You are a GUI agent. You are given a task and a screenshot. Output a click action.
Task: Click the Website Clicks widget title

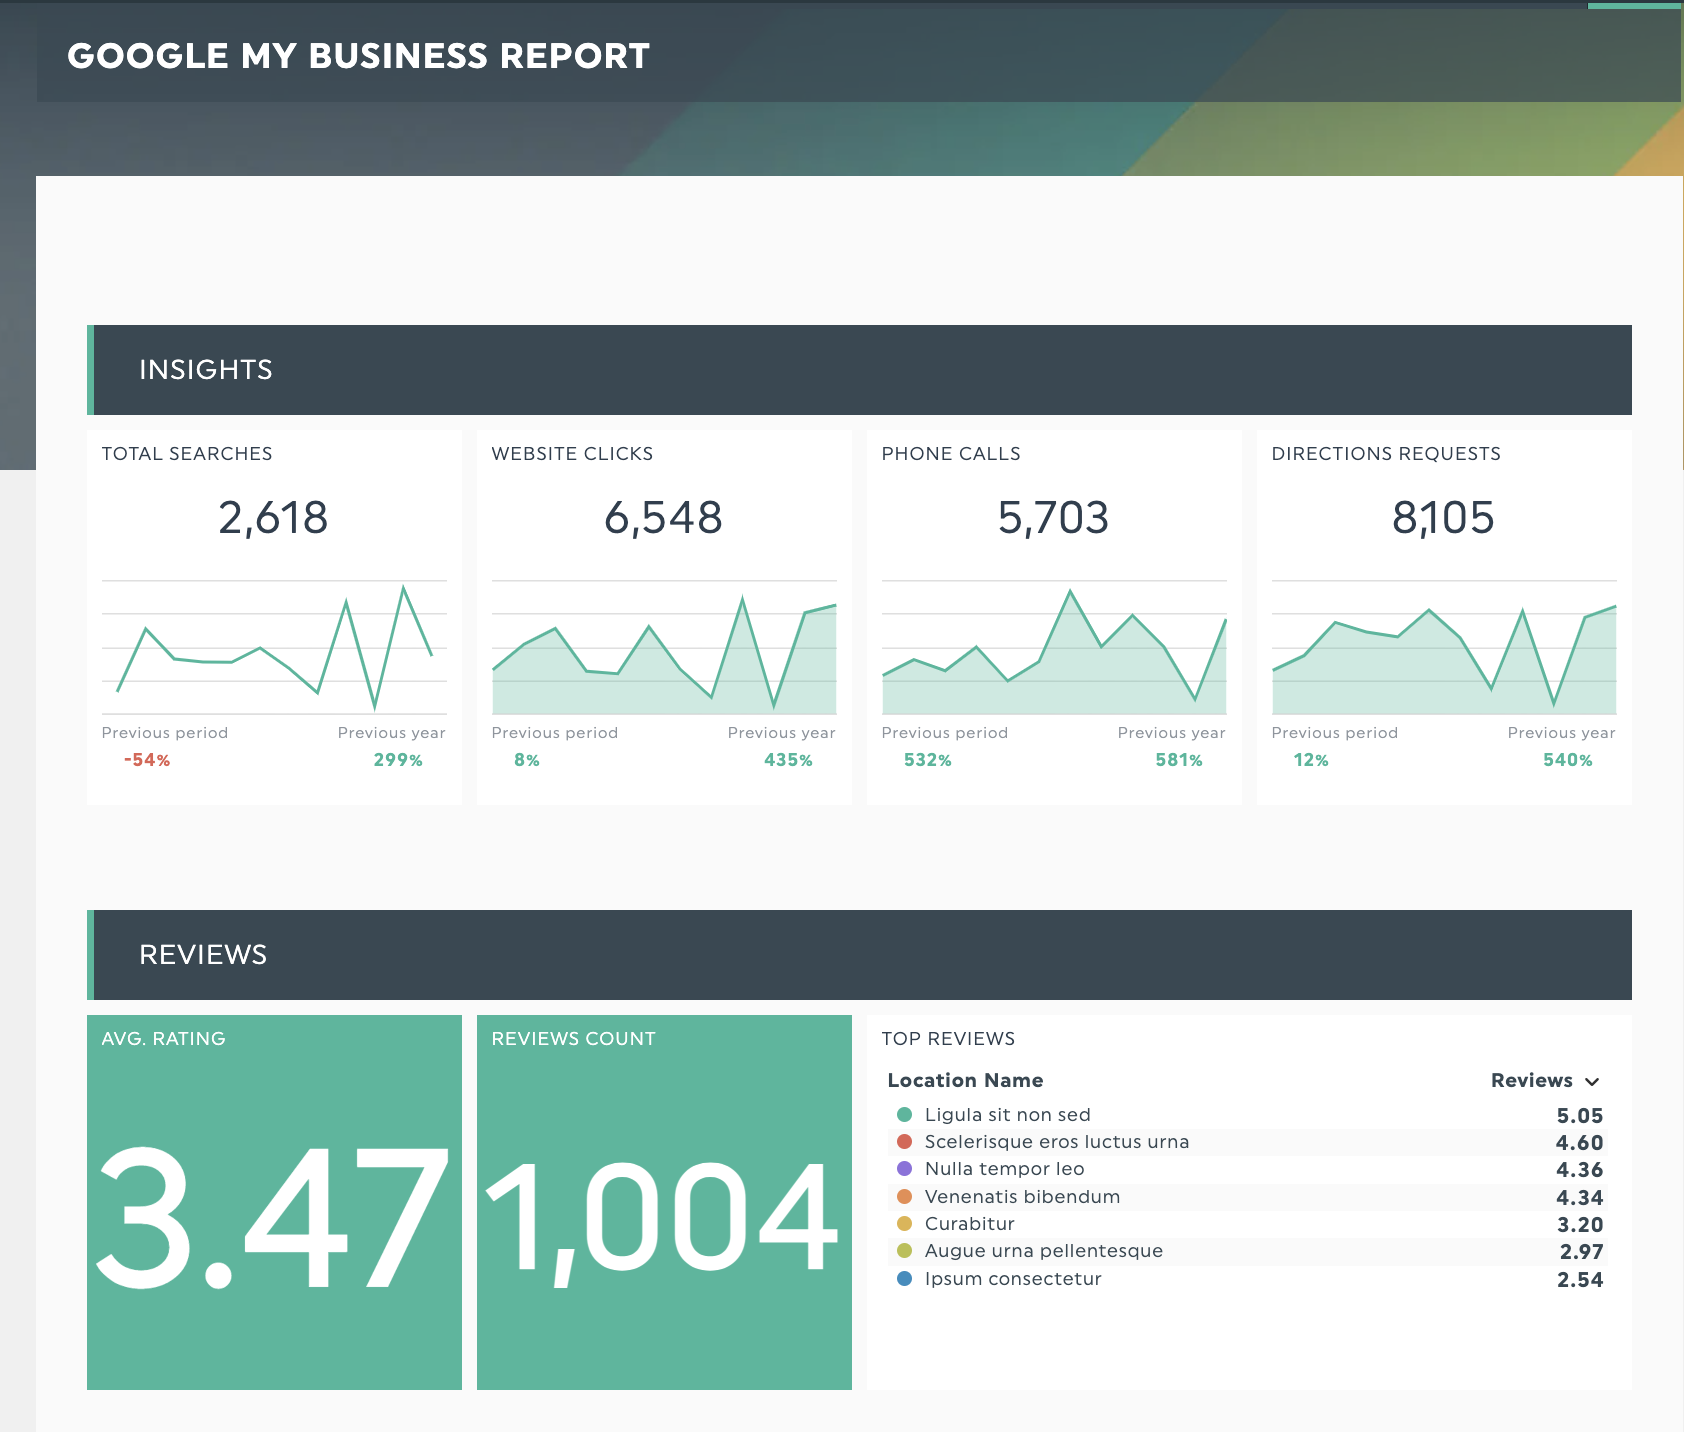[572, 453]
